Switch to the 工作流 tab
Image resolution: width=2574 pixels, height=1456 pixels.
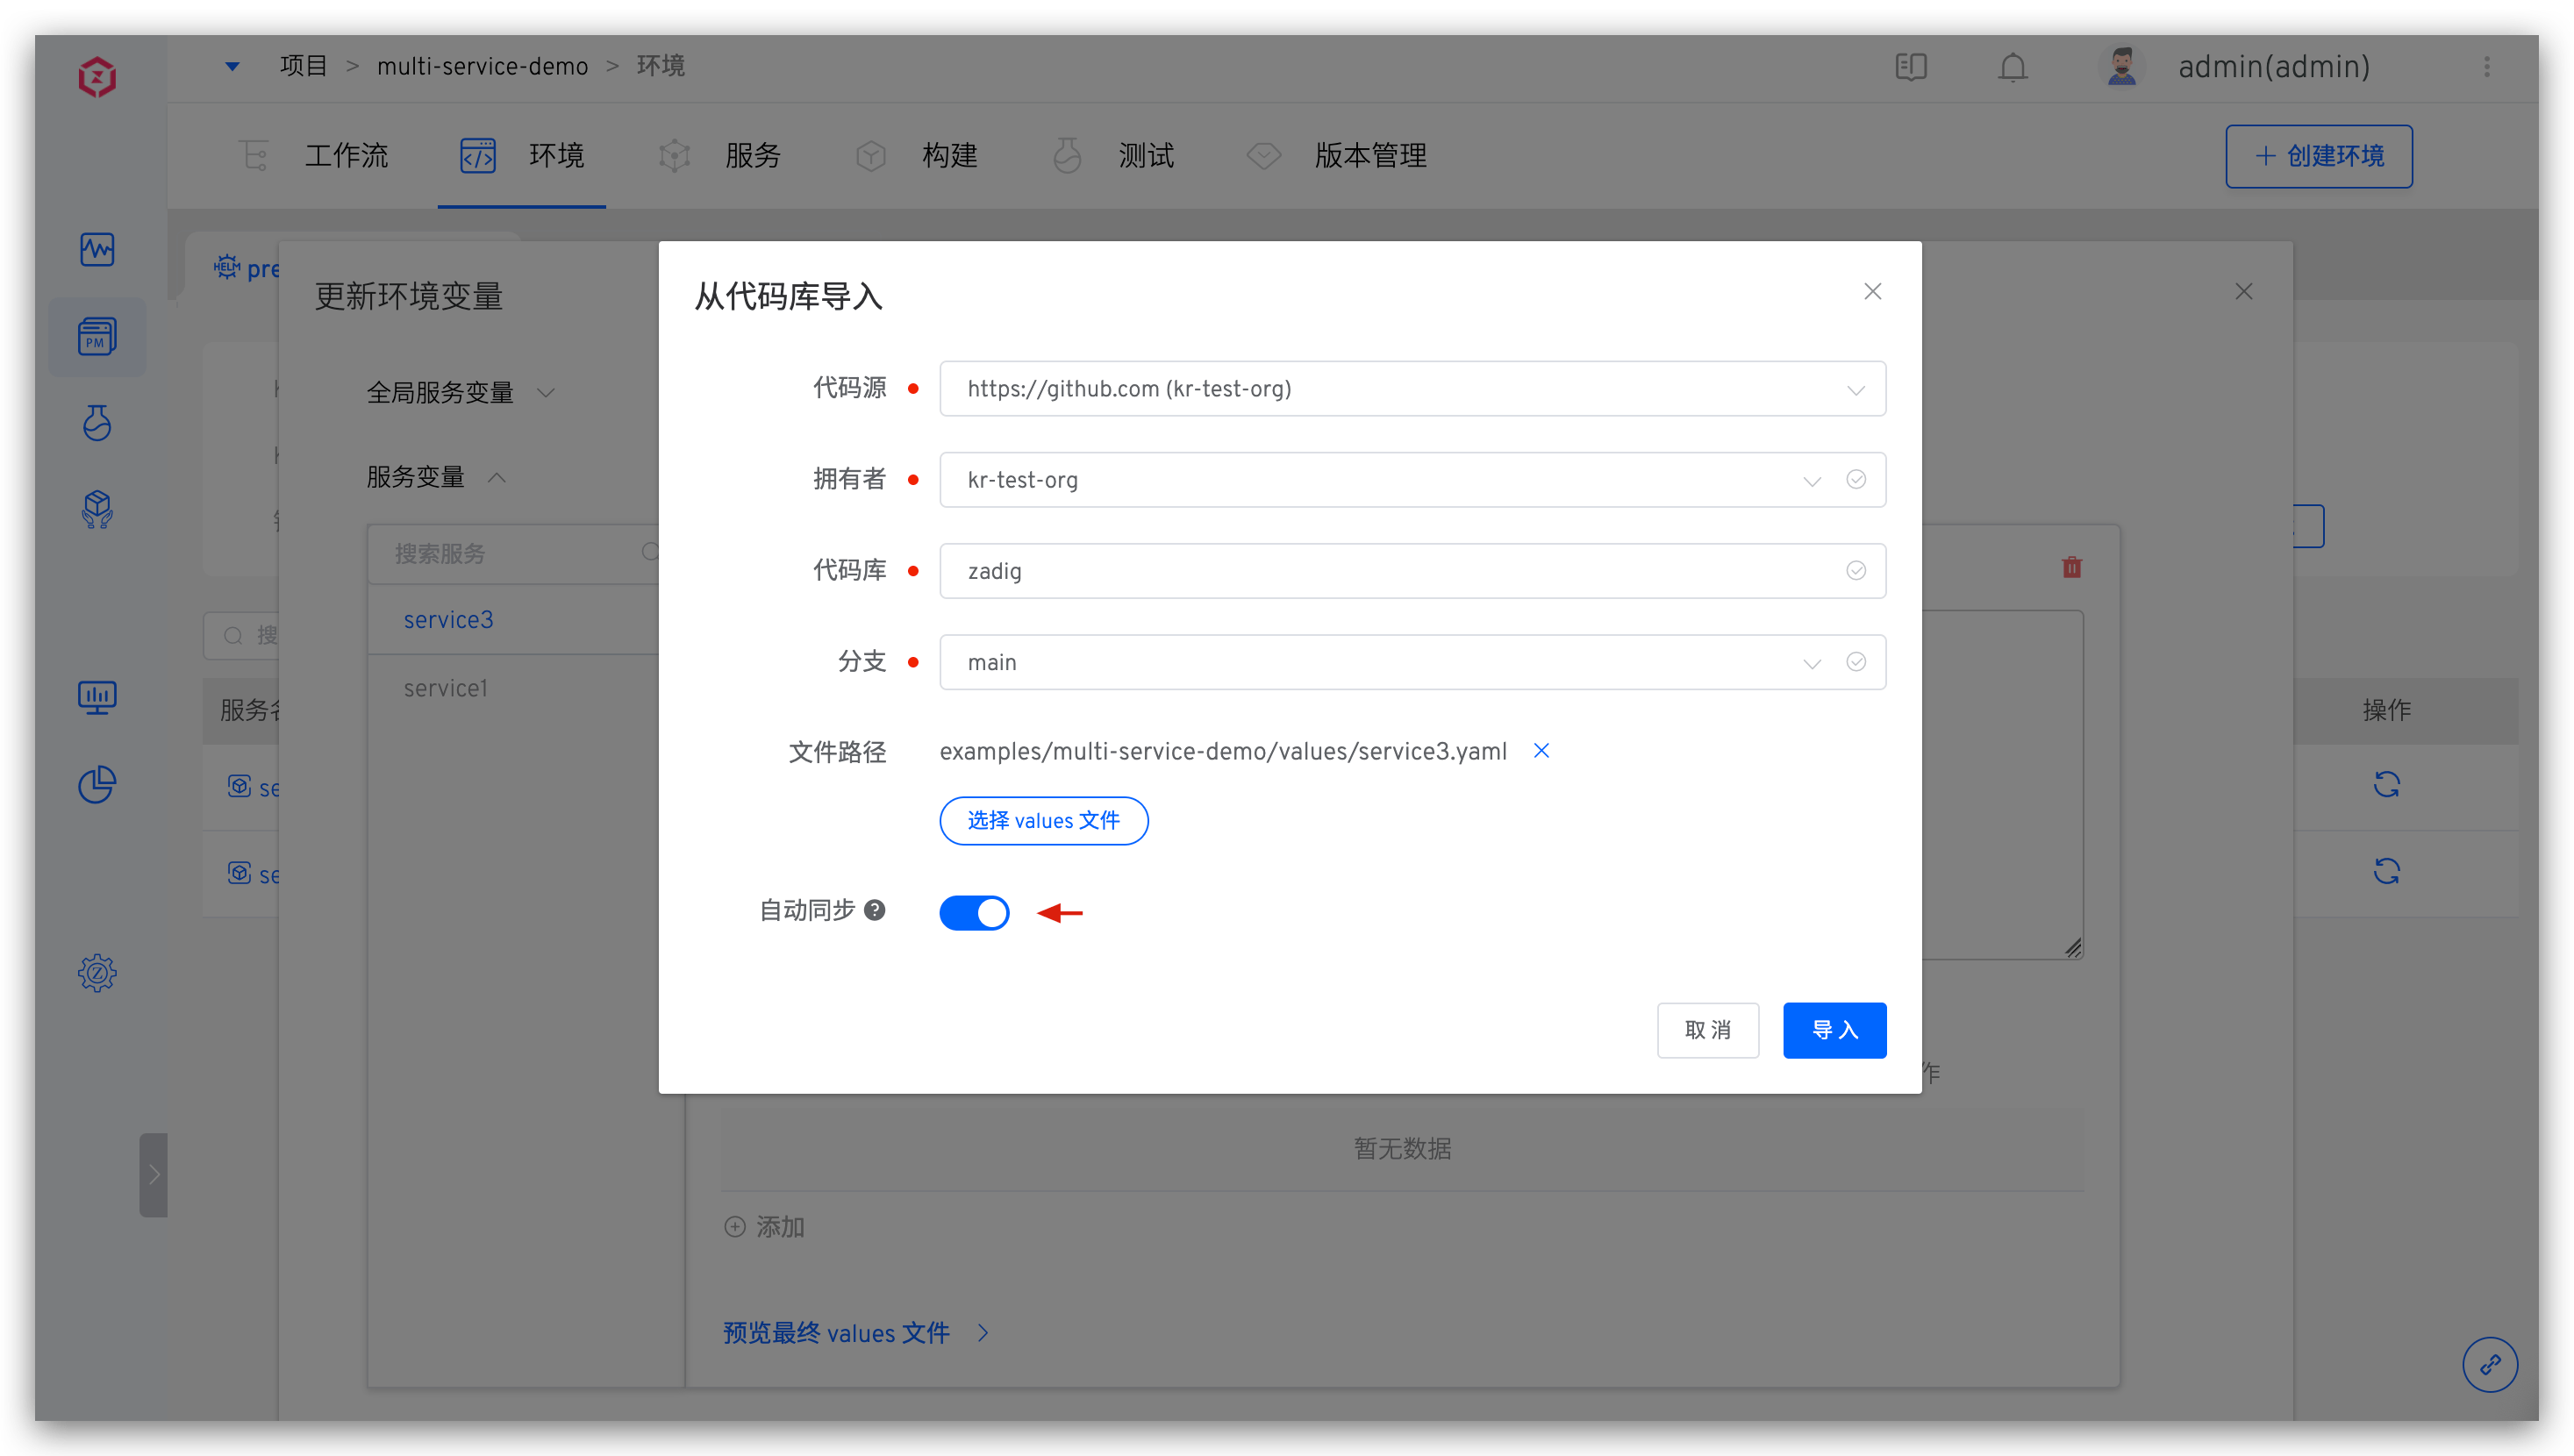pos(346,156)
